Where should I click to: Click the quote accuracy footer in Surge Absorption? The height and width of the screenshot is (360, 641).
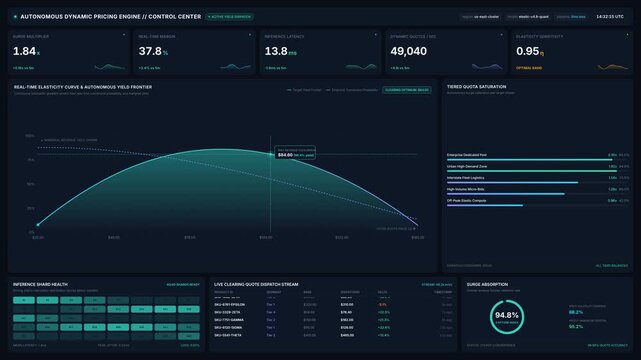click(x=607, y=345)
